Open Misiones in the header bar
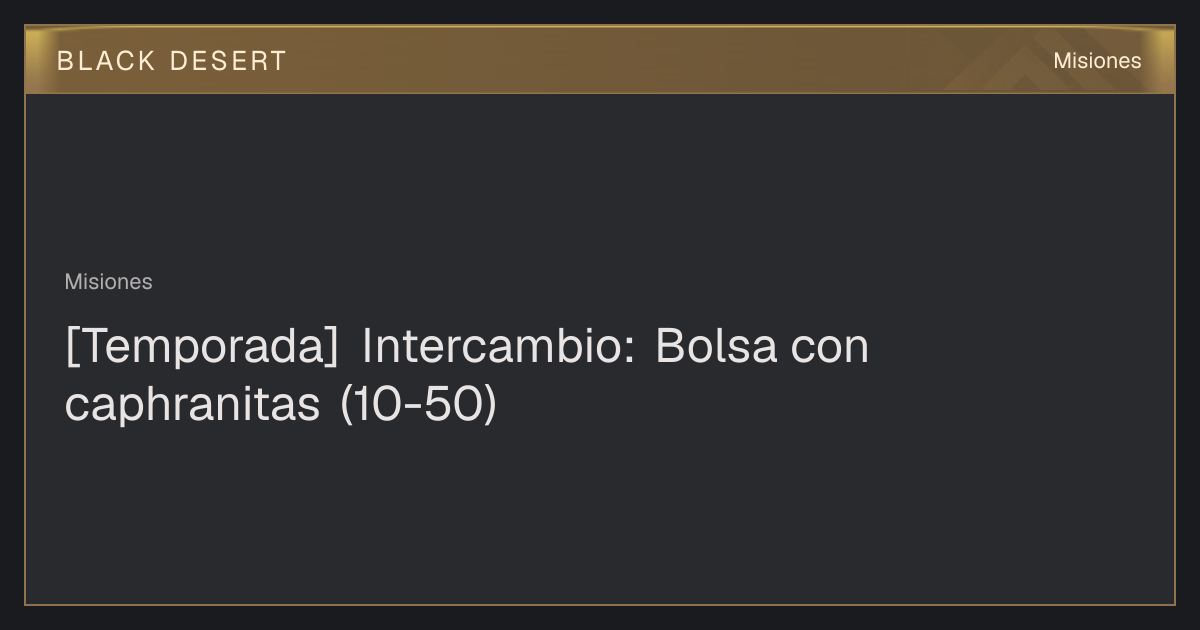The image size is (1200, 630). pyautogui.click(x=1097, y=61)
